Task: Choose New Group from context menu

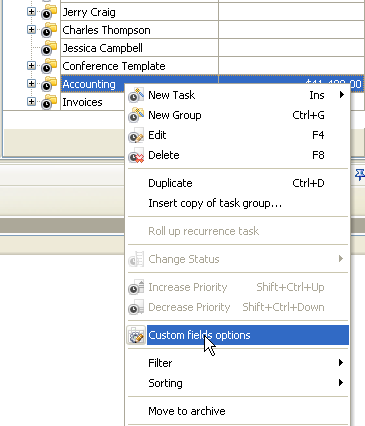Action: (238, 115)
